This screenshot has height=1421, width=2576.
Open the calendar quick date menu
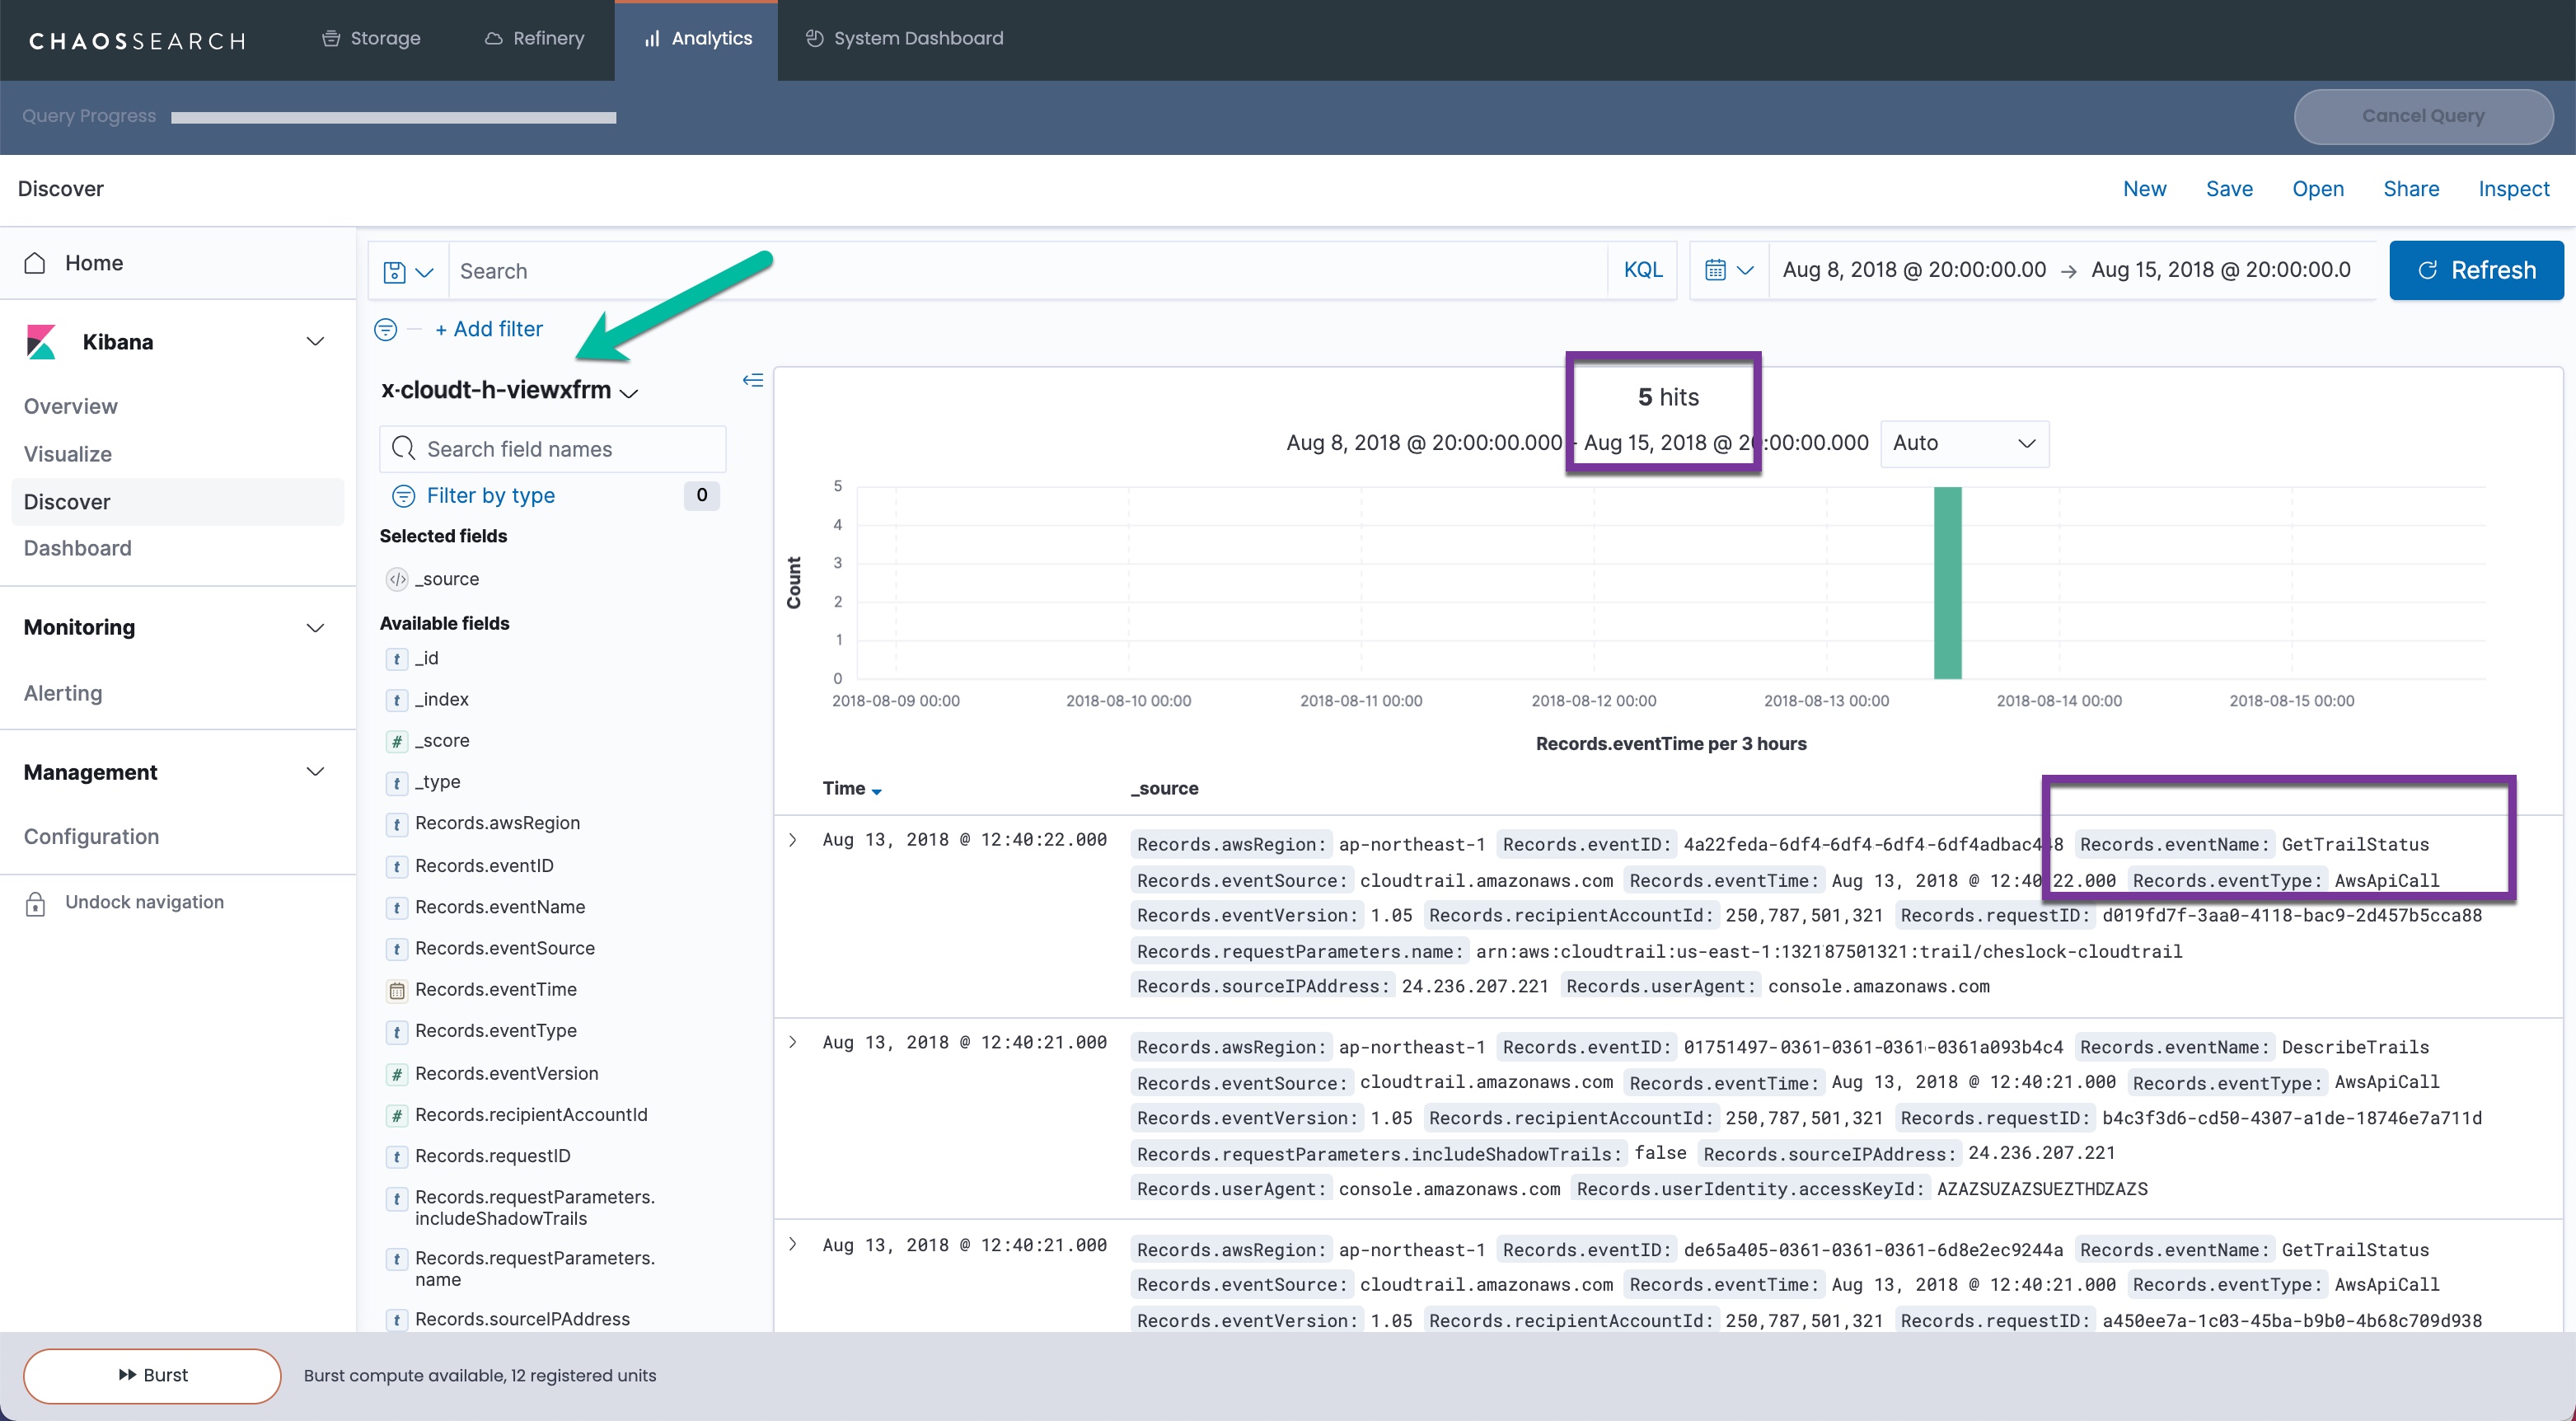pos(1728,270)
